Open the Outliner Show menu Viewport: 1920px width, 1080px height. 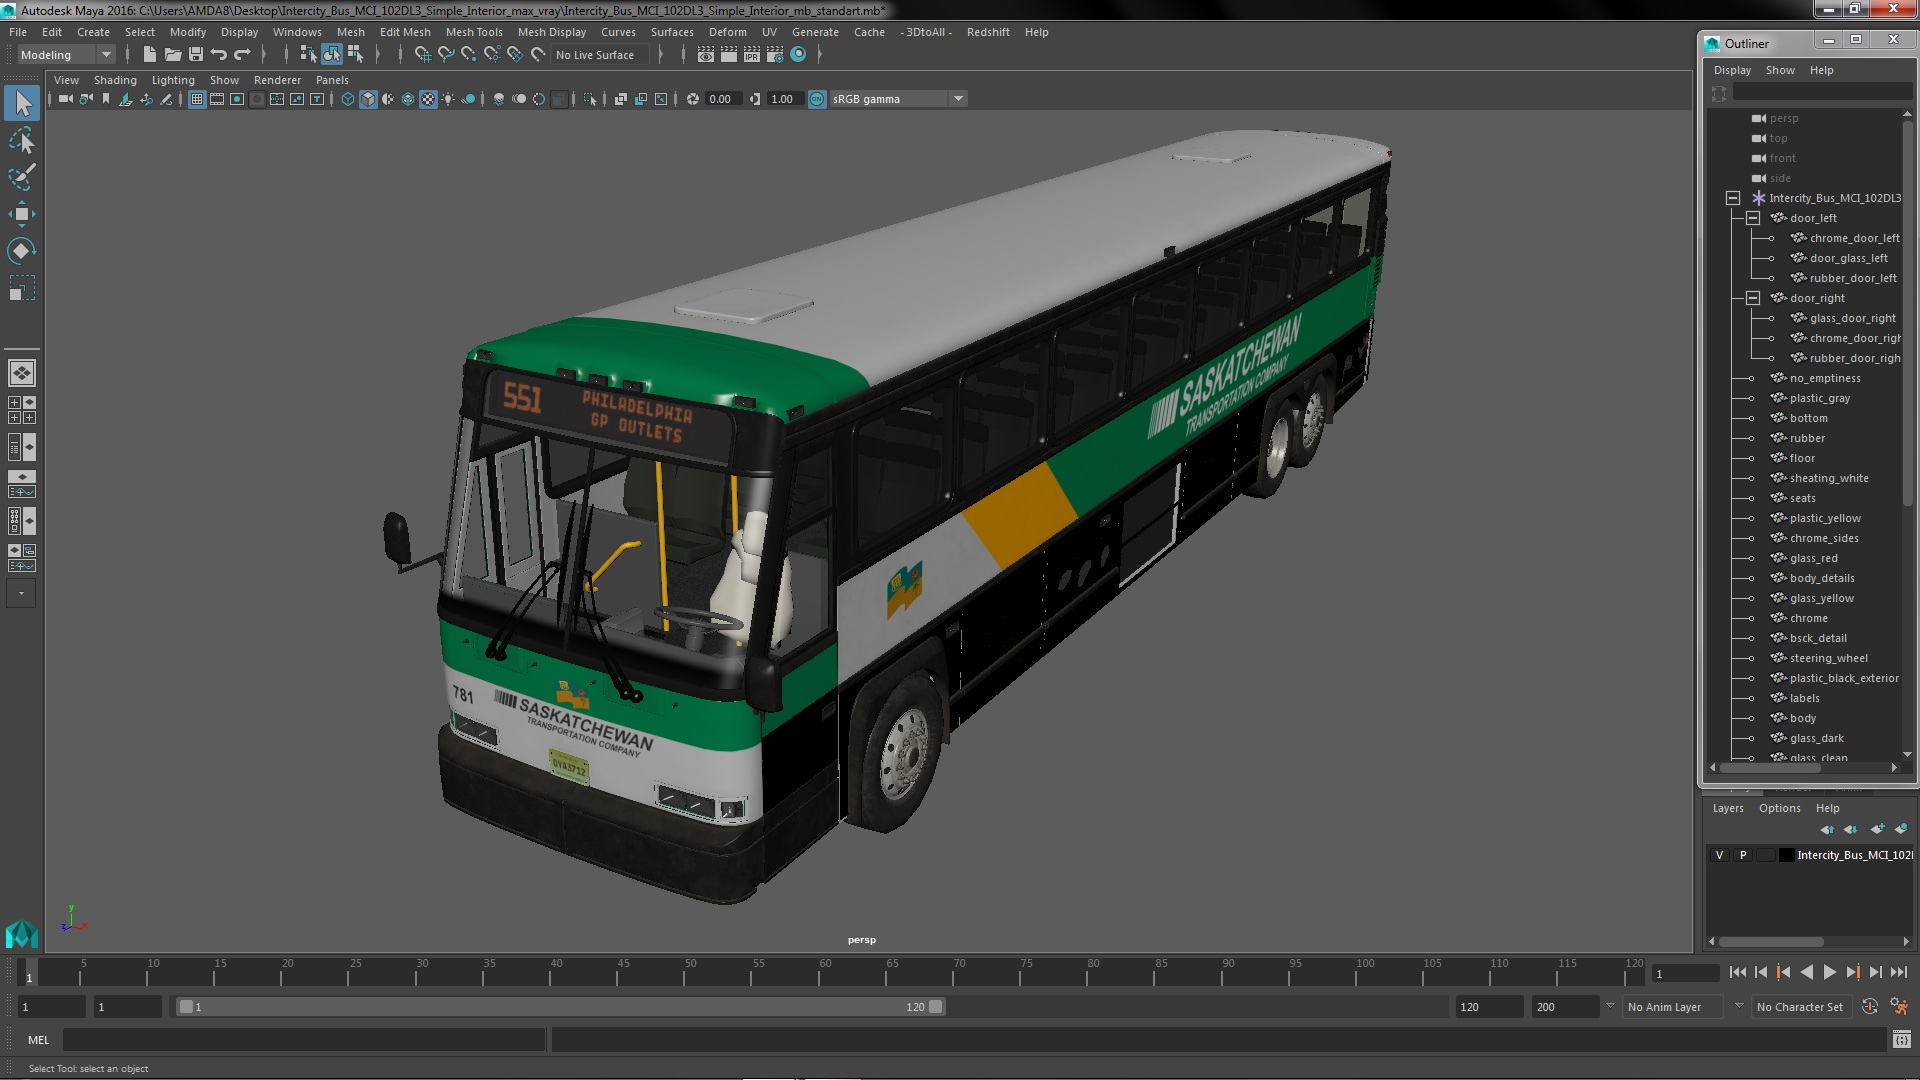point(1780,70)
